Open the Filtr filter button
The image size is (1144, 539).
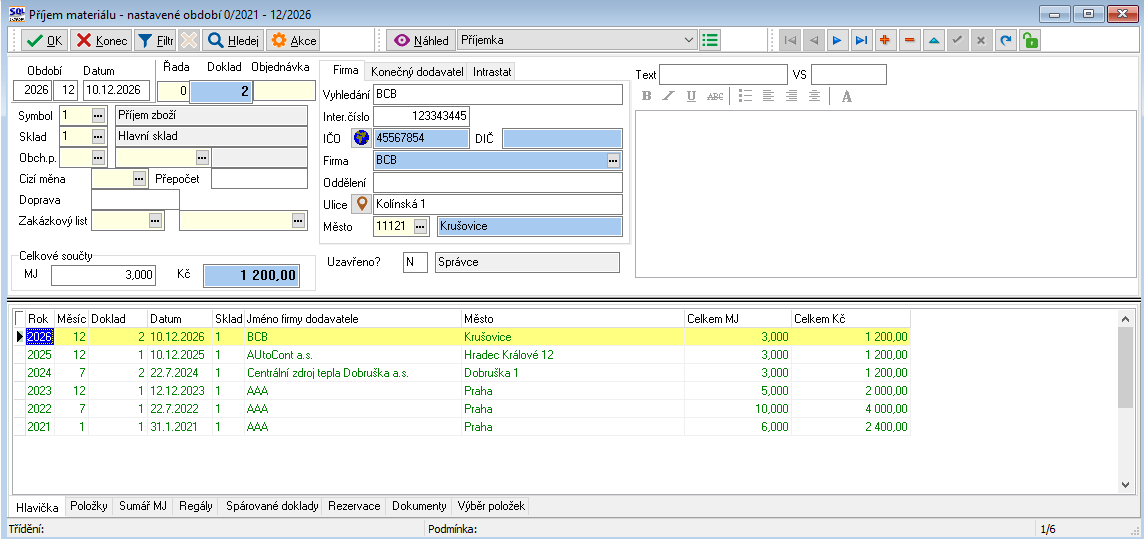[x=155, y=41]
